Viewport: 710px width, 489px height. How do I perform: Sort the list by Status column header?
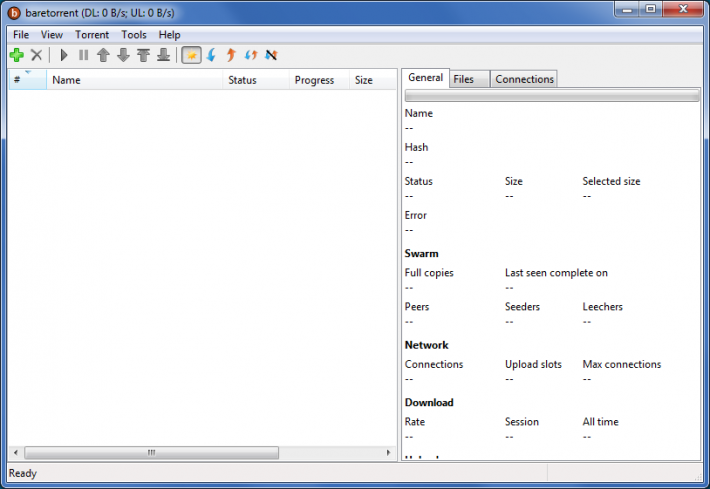click(x=256, y=80)
